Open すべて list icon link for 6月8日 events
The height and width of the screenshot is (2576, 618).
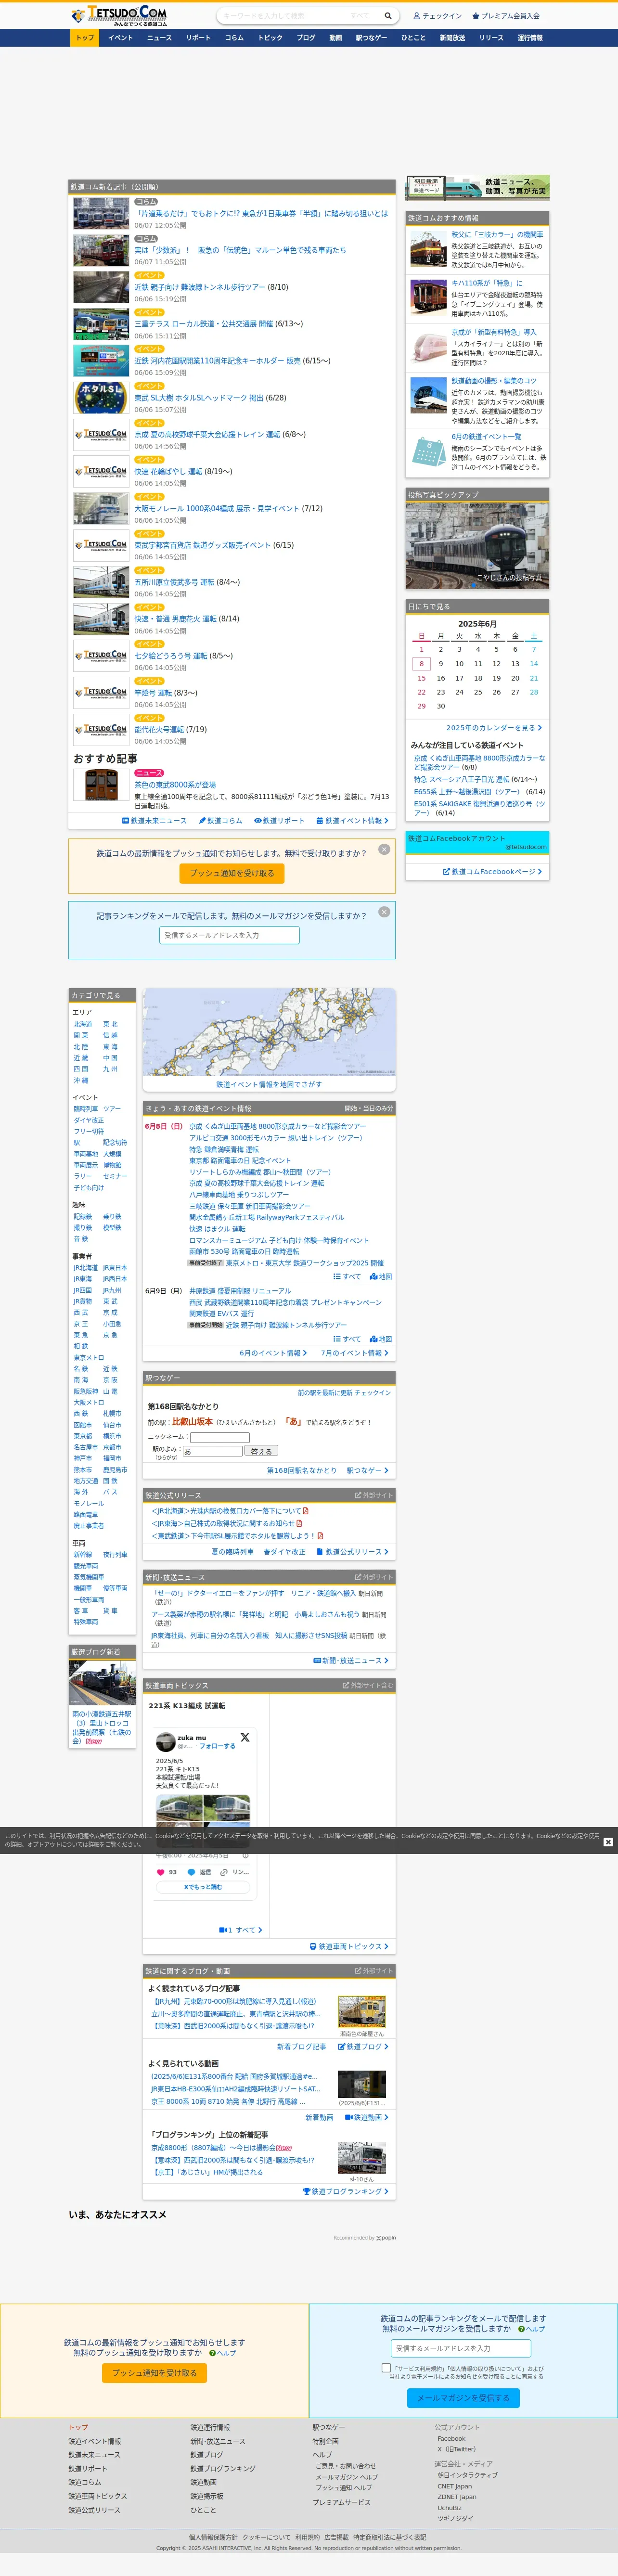[347, 1276]
